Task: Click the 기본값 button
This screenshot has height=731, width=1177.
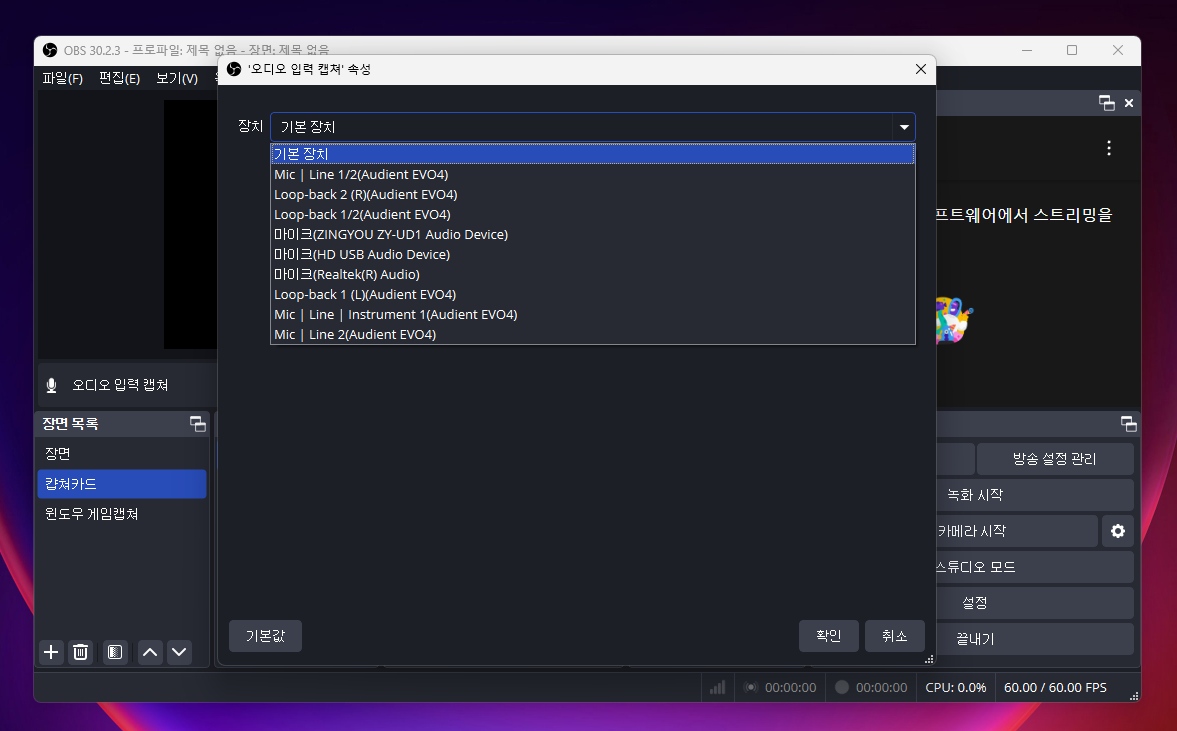Action: (266, 636)
